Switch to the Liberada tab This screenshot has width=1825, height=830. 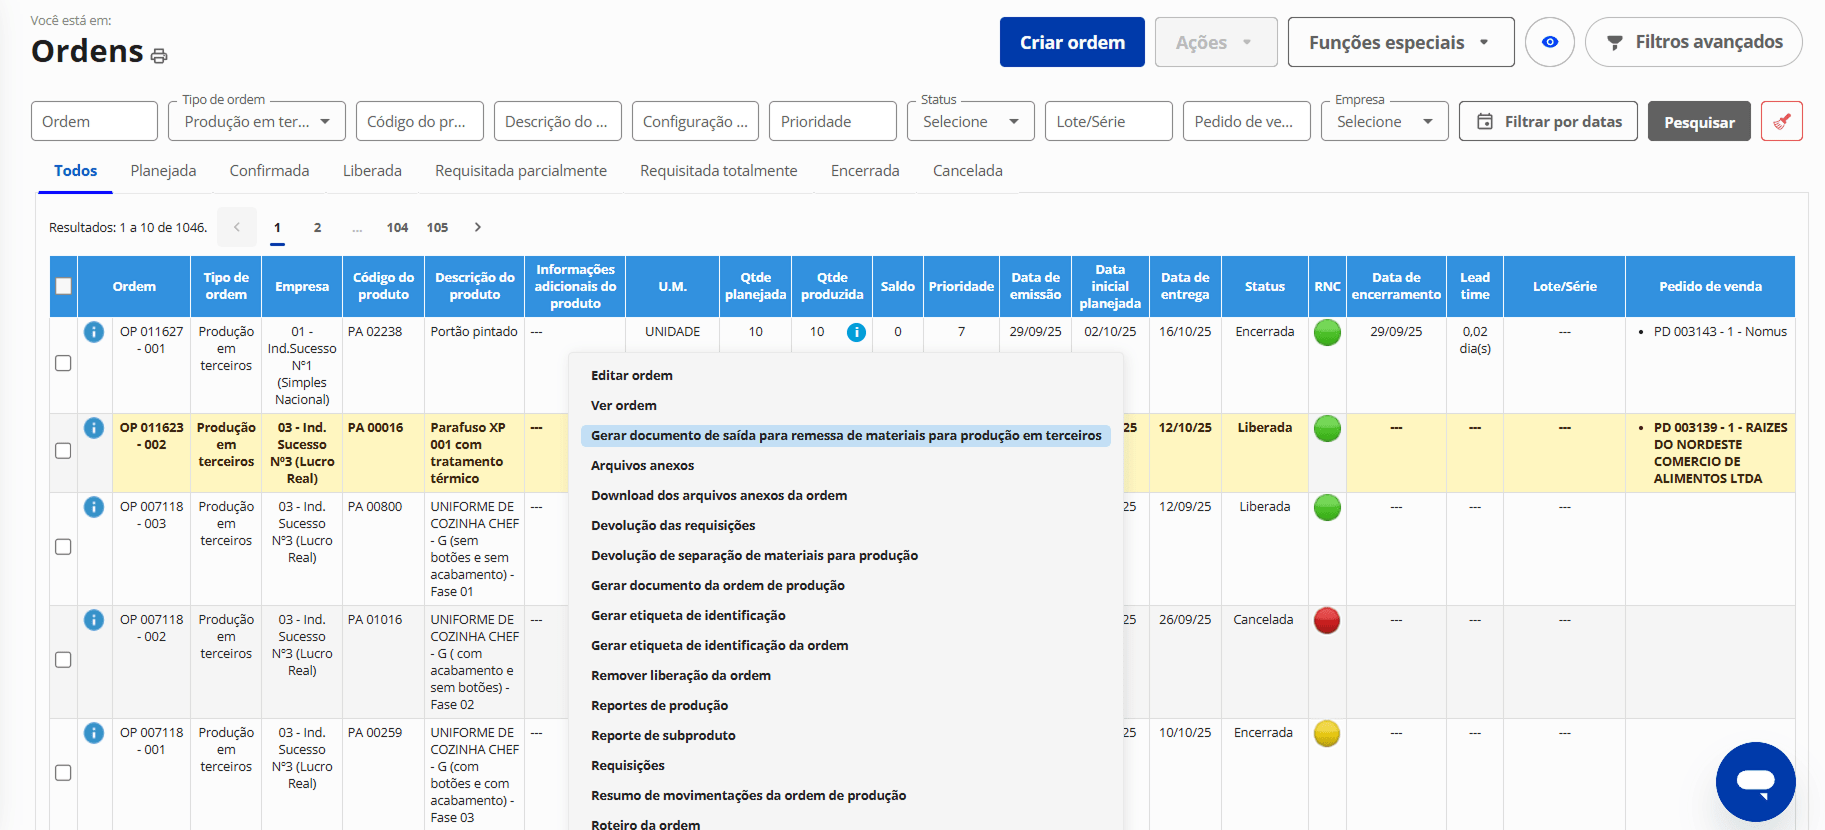tap(372, 171)
